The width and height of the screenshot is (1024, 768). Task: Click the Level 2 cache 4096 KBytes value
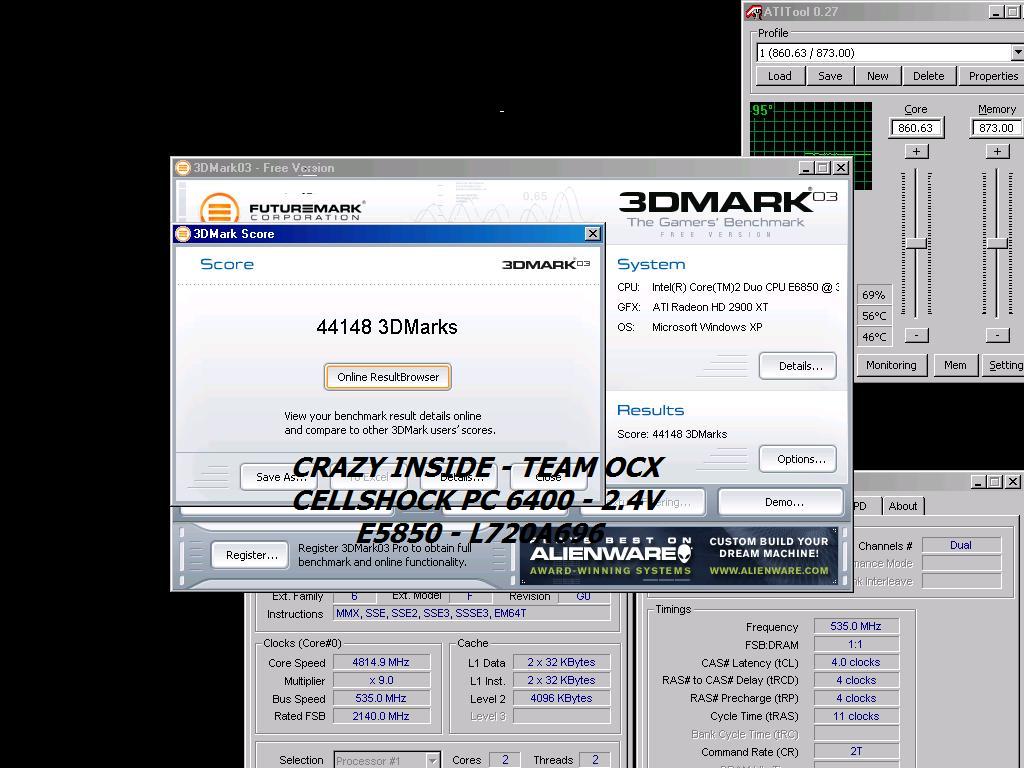(x=562, y=698)
